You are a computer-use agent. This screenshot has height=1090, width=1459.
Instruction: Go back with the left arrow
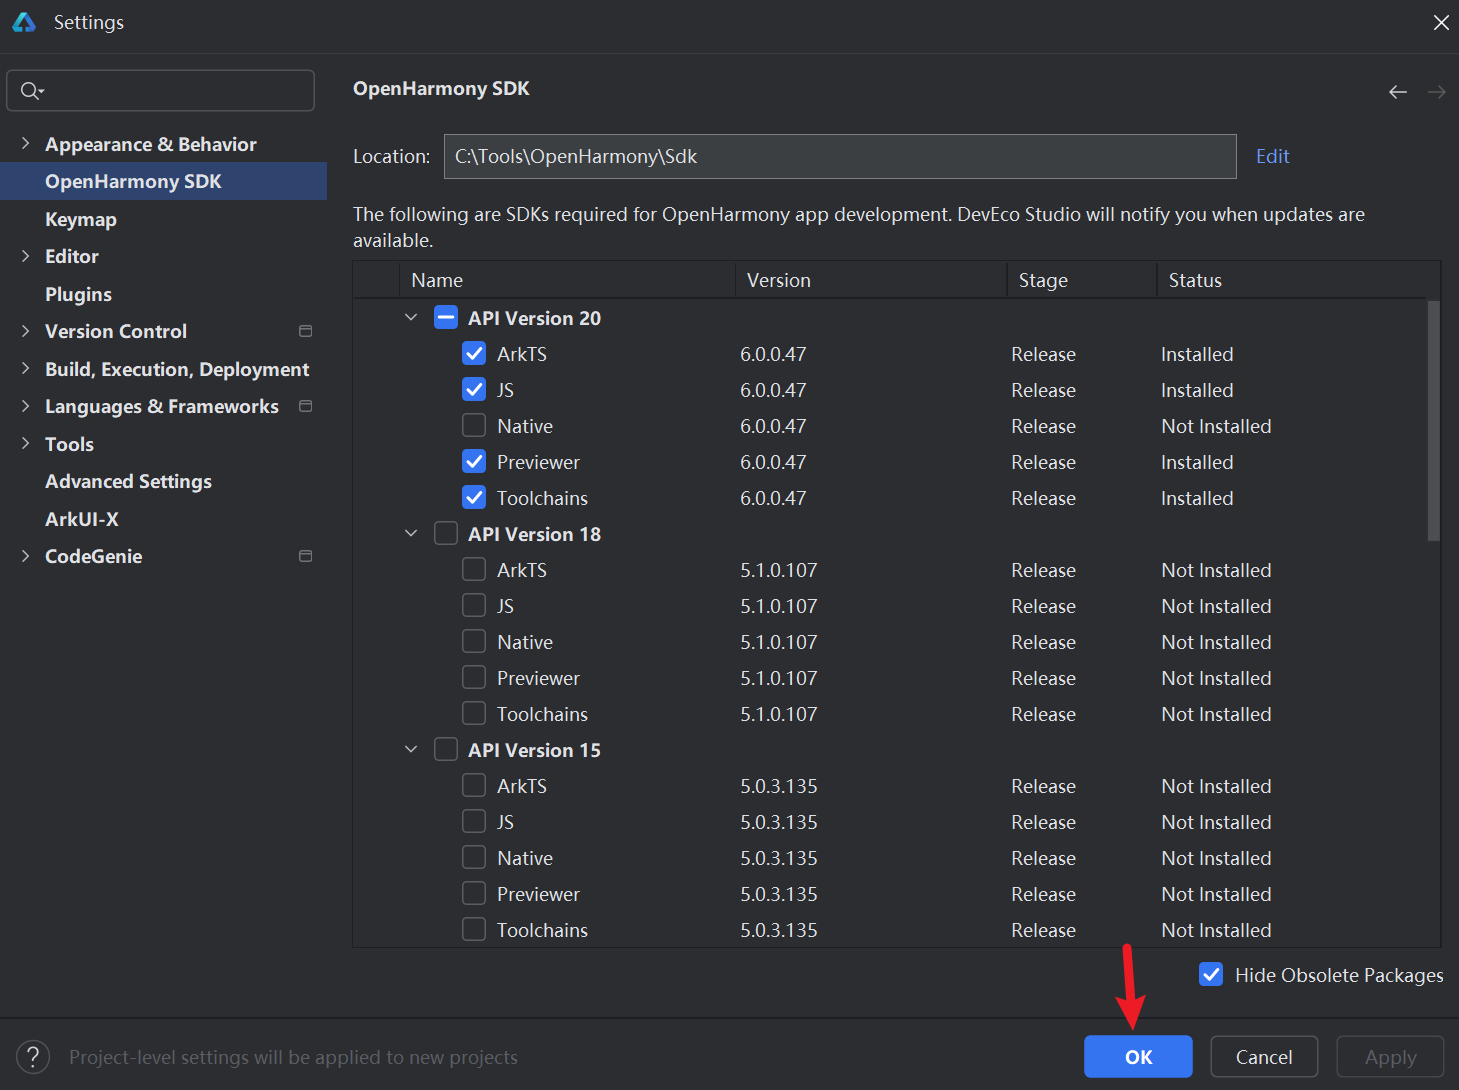coord(1398,92)
